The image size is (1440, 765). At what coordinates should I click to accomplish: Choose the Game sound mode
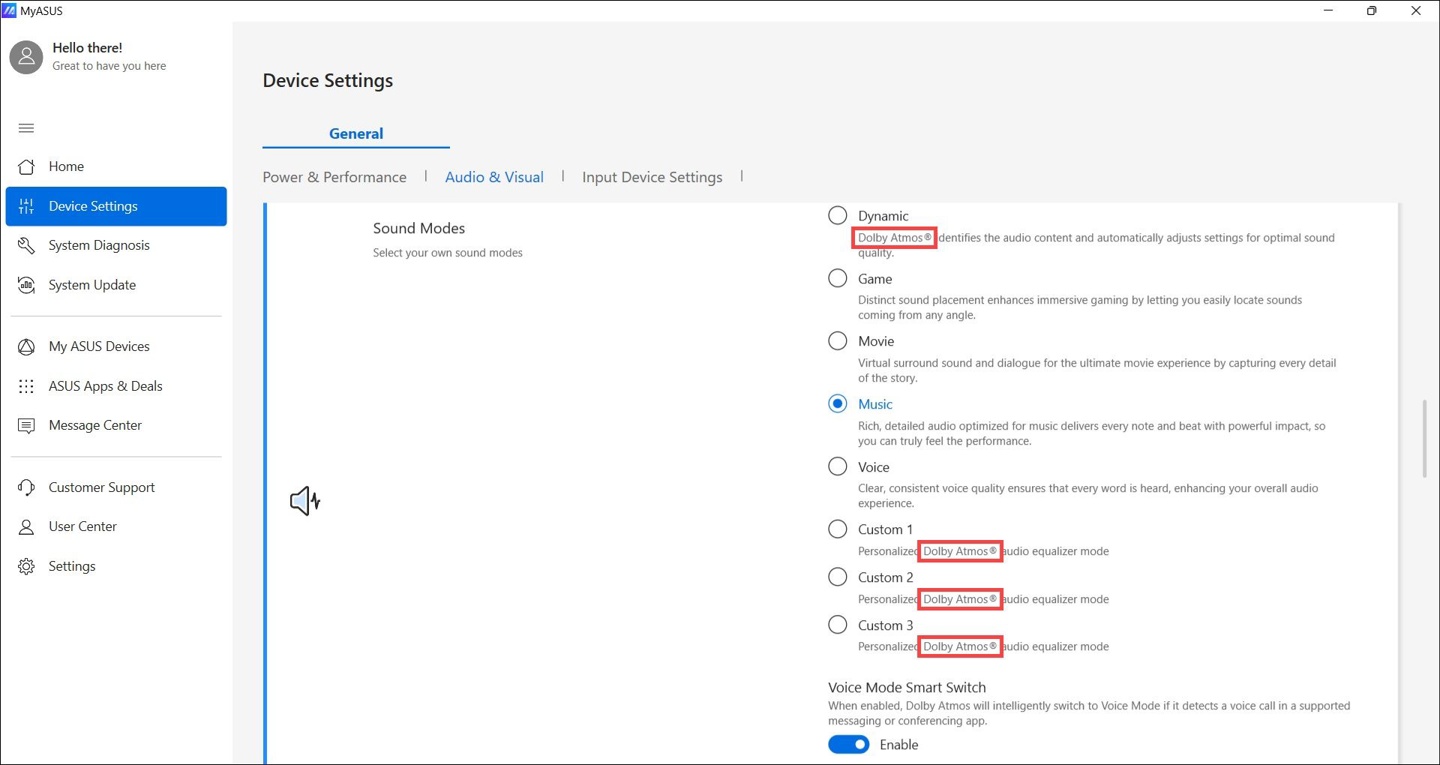point(838,279)
